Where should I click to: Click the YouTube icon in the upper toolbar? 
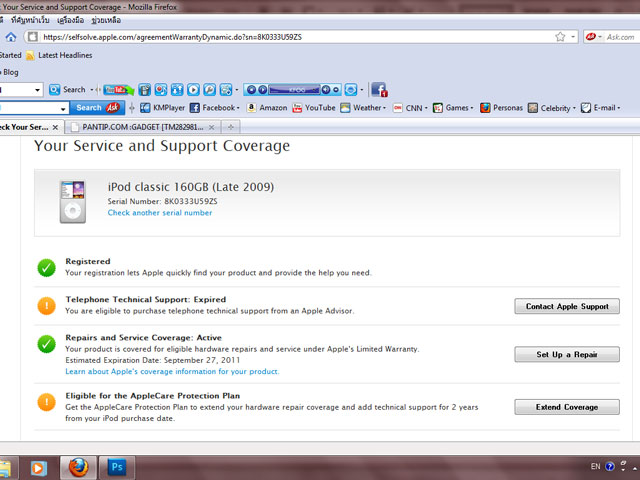(115, 89)
